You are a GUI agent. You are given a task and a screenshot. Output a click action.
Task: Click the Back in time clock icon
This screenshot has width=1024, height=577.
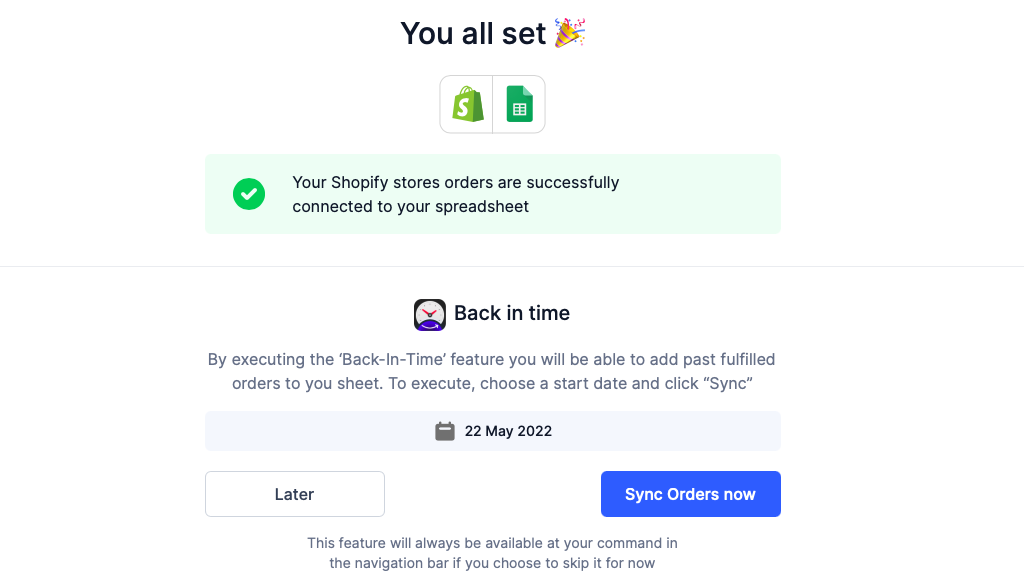coord(430,314)
